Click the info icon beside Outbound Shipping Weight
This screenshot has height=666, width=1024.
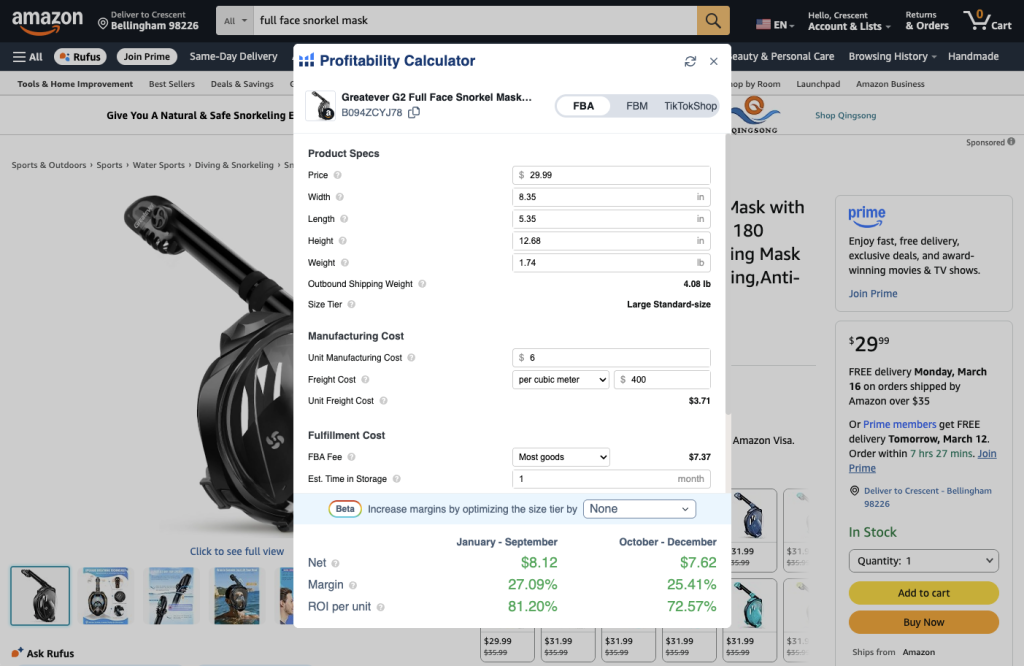pos(422,284)
